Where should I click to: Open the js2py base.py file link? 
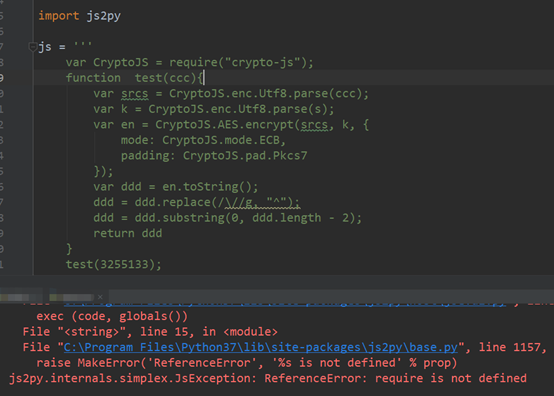point(261,347)
